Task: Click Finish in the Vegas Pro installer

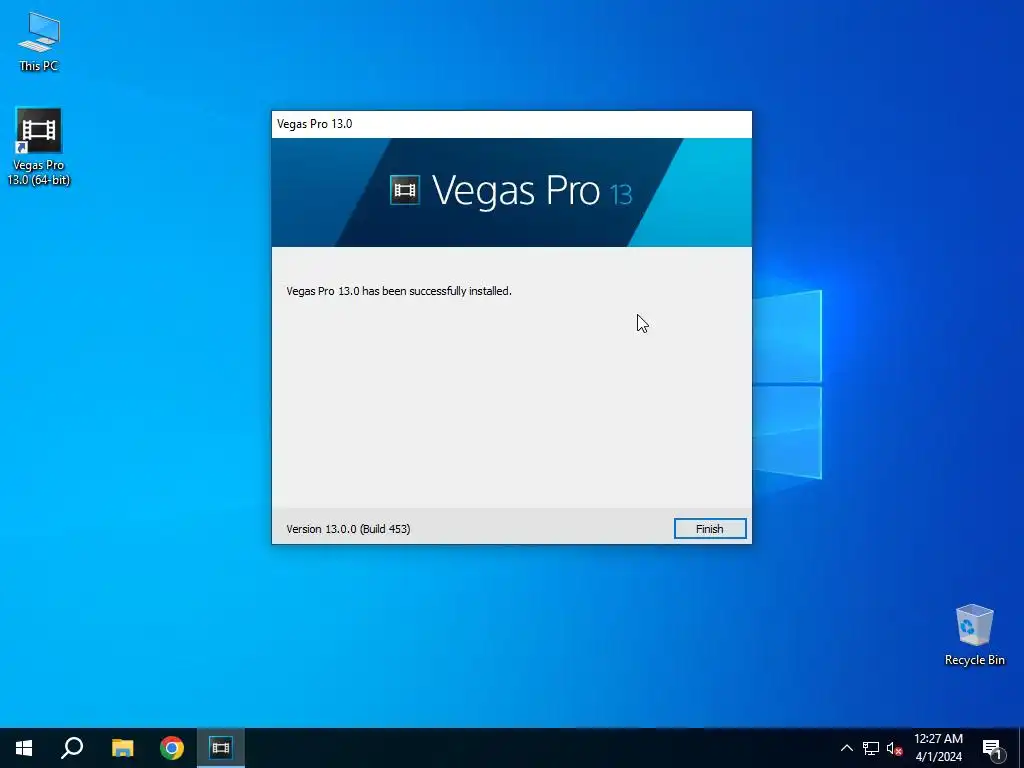Action: 710,528
